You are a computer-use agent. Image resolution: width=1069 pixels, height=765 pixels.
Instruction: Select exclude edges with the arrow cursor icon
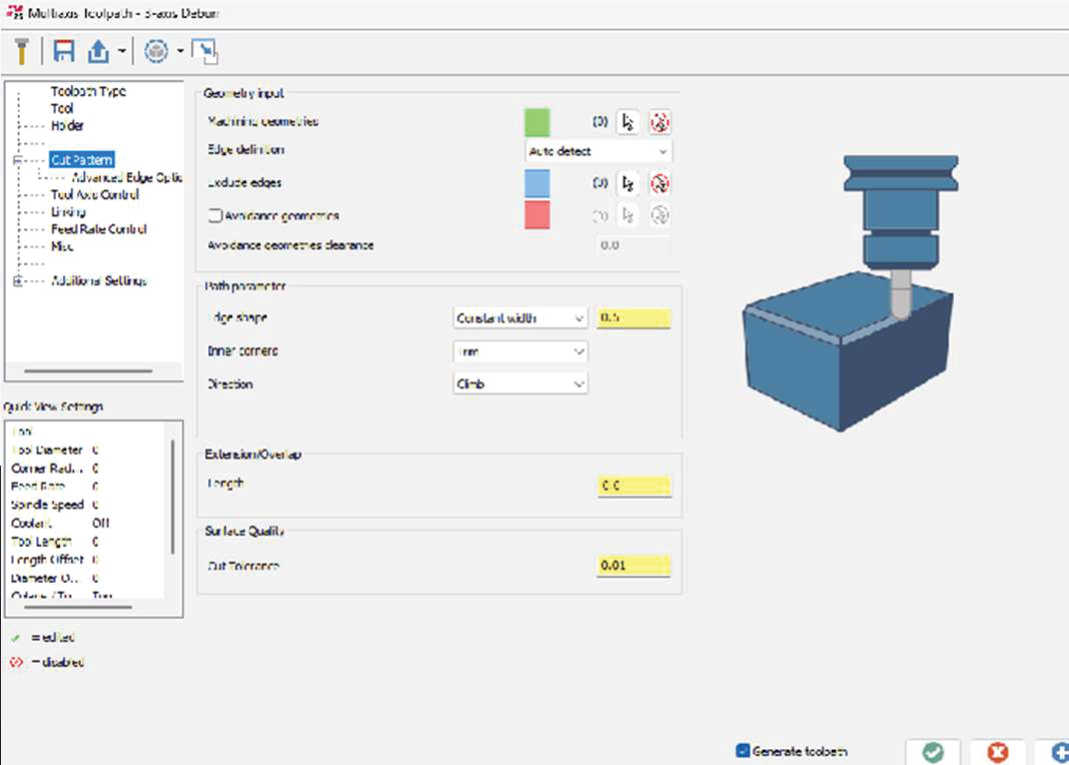pos(628,184)
